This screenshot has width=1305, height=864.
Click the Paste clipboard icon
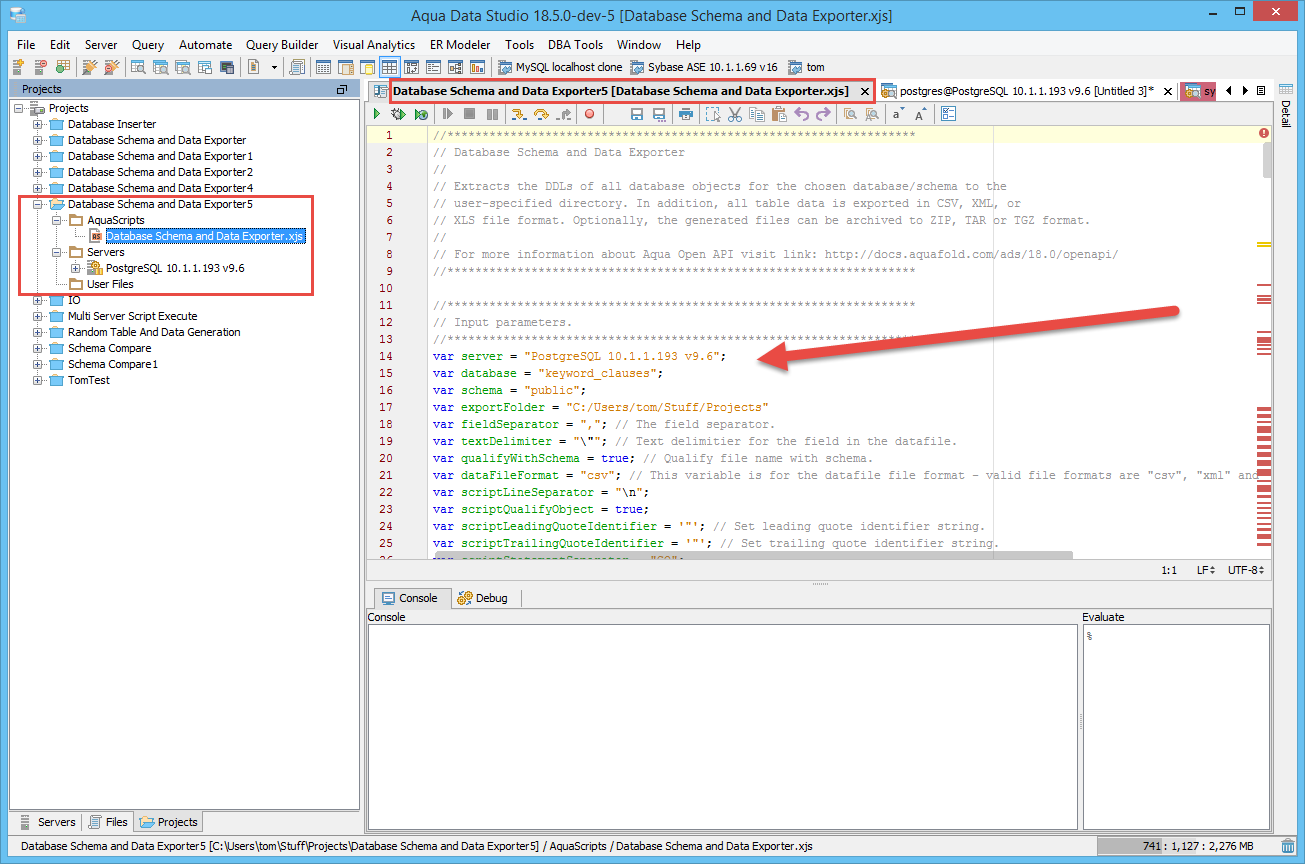tap(778, 114)
